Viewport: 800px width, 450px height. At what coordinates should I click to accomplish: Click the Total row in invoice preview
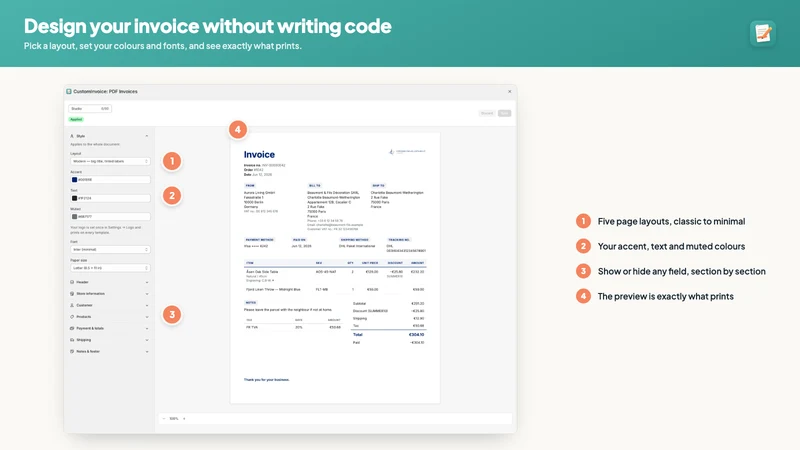pos(388,335)
